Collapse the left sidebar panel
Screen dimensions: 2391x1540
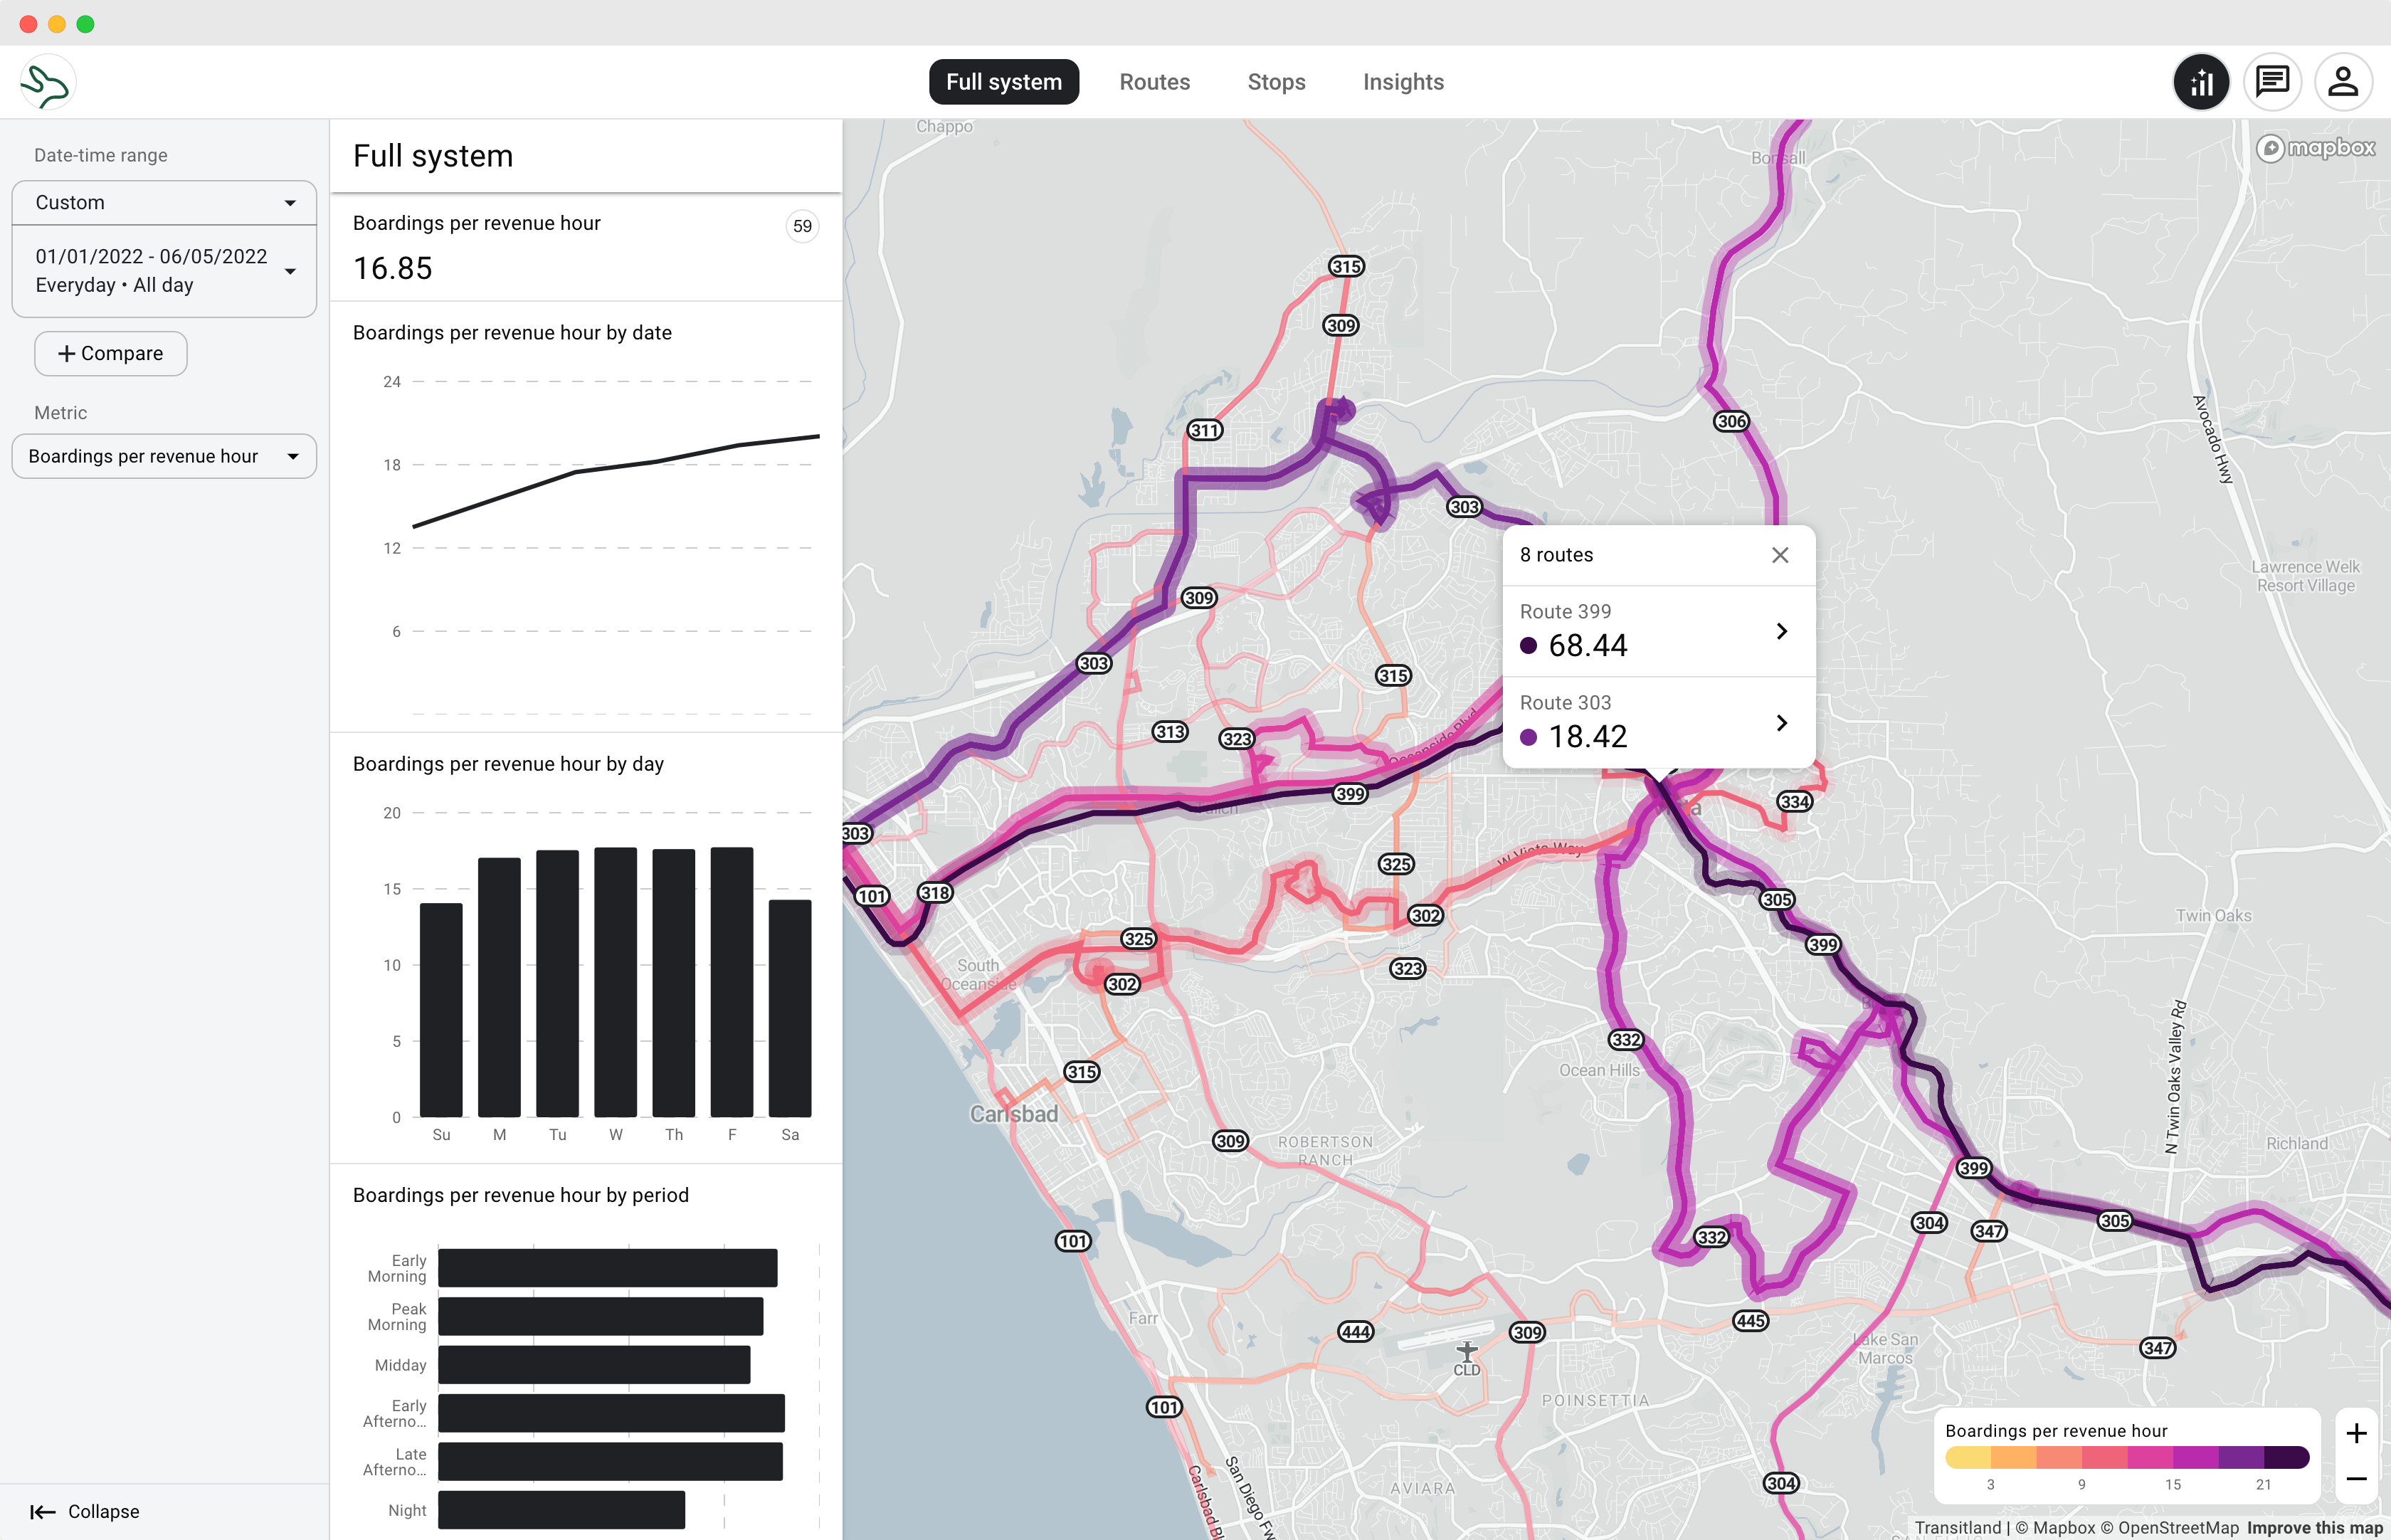click(85, 1511)
